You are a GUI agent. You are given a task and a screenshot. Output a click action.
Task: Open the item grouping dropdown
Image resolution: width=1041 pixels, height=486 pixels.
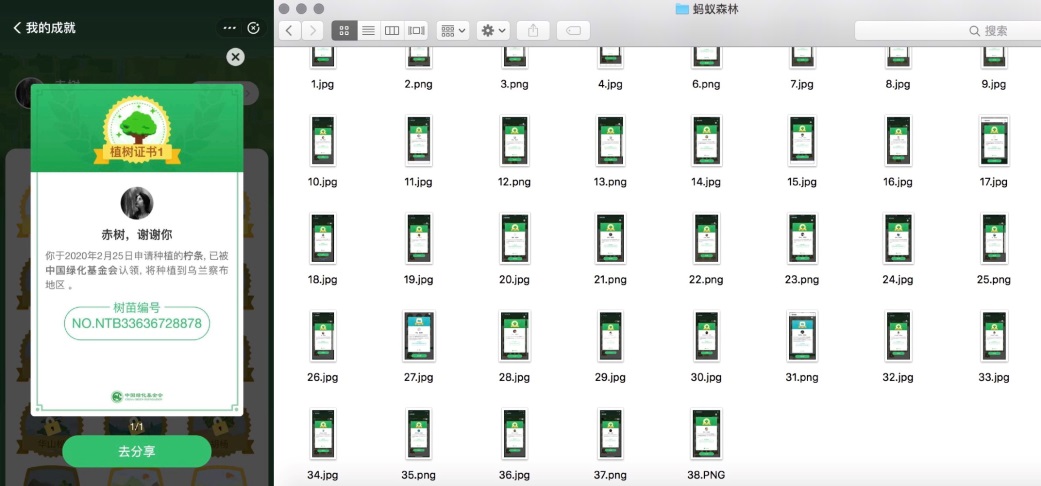(453, 31)
